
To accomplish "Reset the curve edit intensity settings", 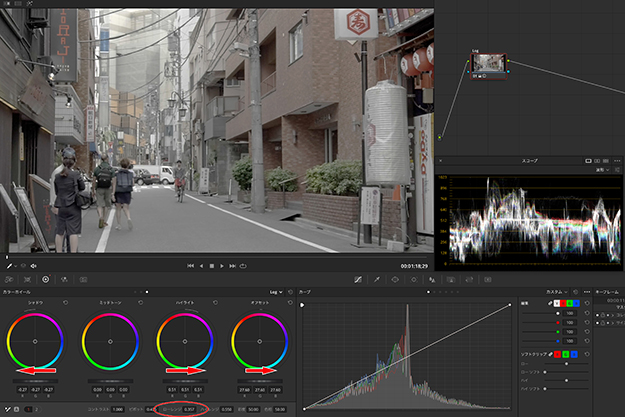I will pos(587,302).
